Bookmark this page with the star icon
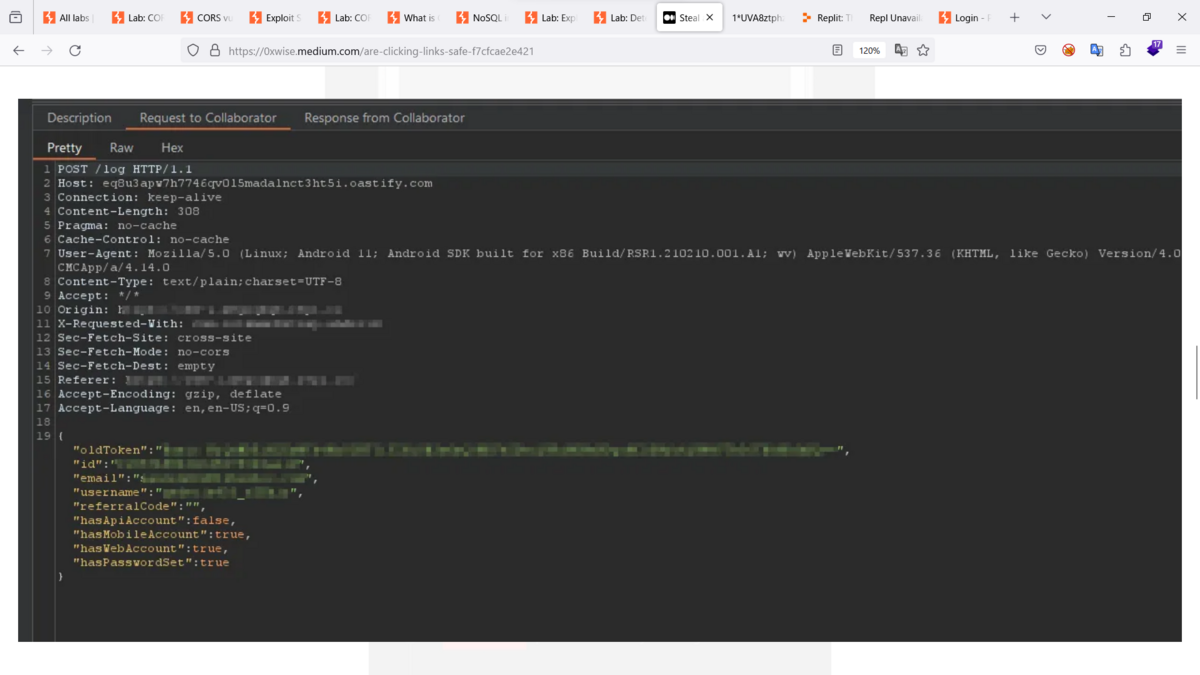This screenshot has width=1200, height=675. pyautogui.click(x=923, y=50)
